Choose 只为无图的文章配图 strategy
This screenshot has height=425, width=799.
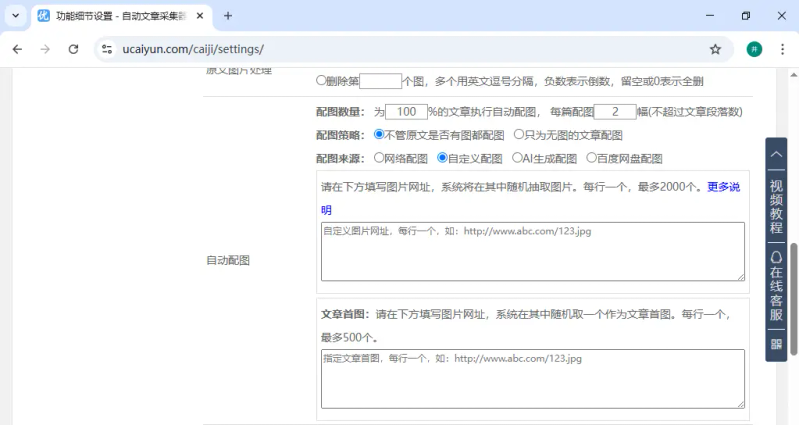click(519, 134)
